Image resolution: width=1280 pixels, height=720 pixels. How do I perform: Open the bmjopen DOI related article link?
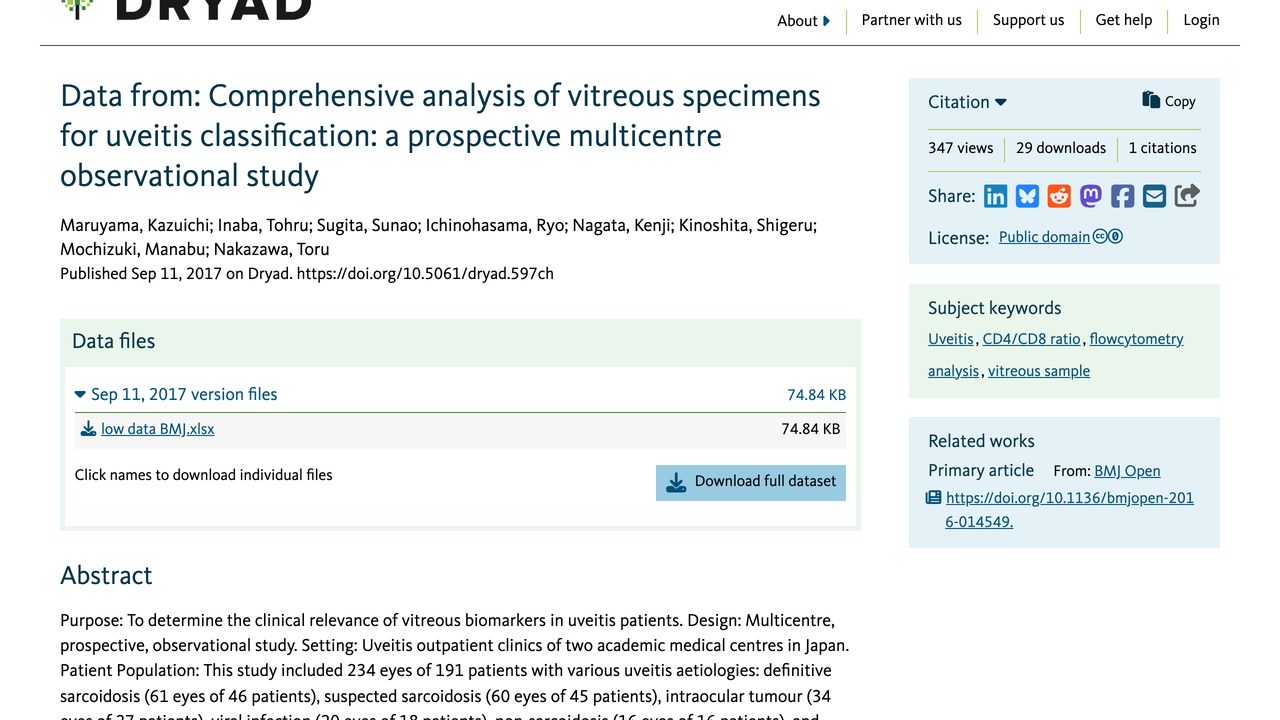point(1070,509)
